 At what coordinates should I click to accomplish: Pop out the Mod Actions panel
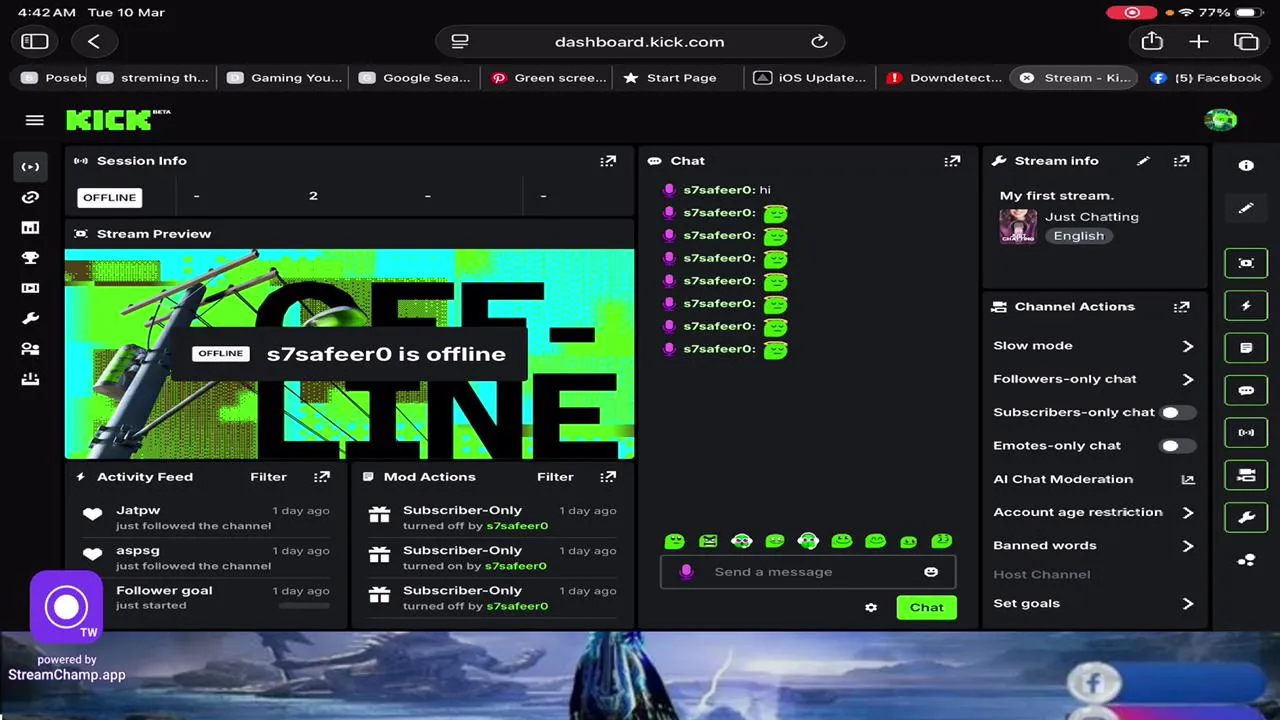click(608, 477)
